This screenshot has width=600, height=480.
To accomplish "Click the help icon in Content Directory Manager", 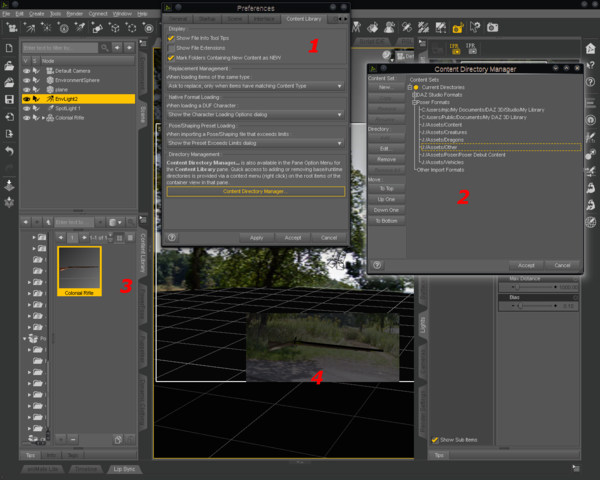I will click(376, 265).
